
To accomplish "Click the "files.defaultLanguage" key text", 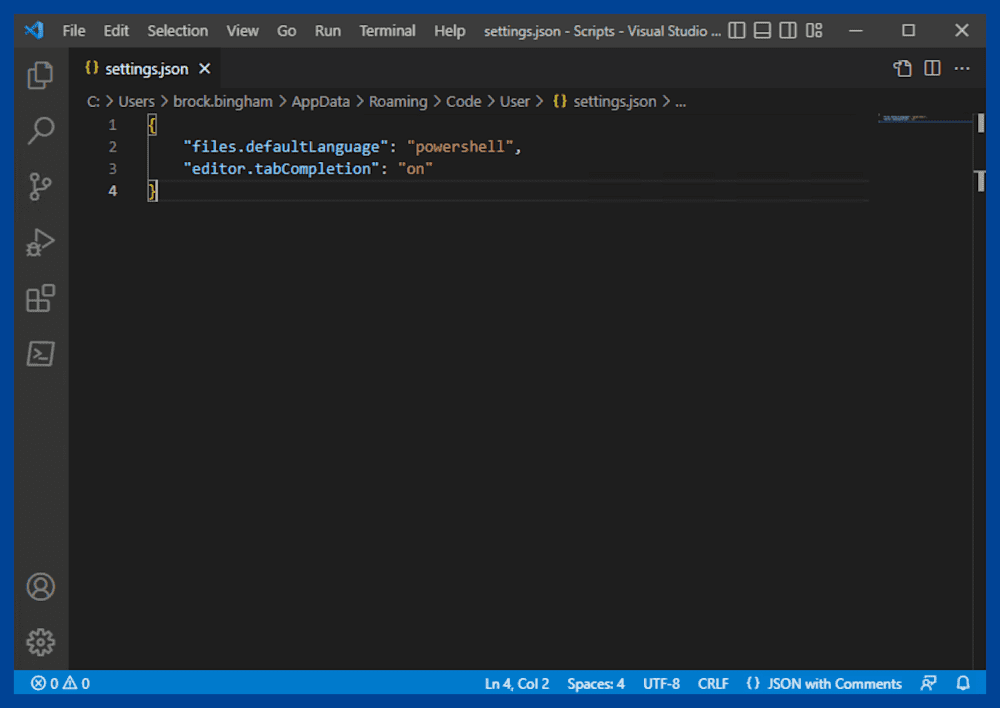I will click(x=286, y=147).
